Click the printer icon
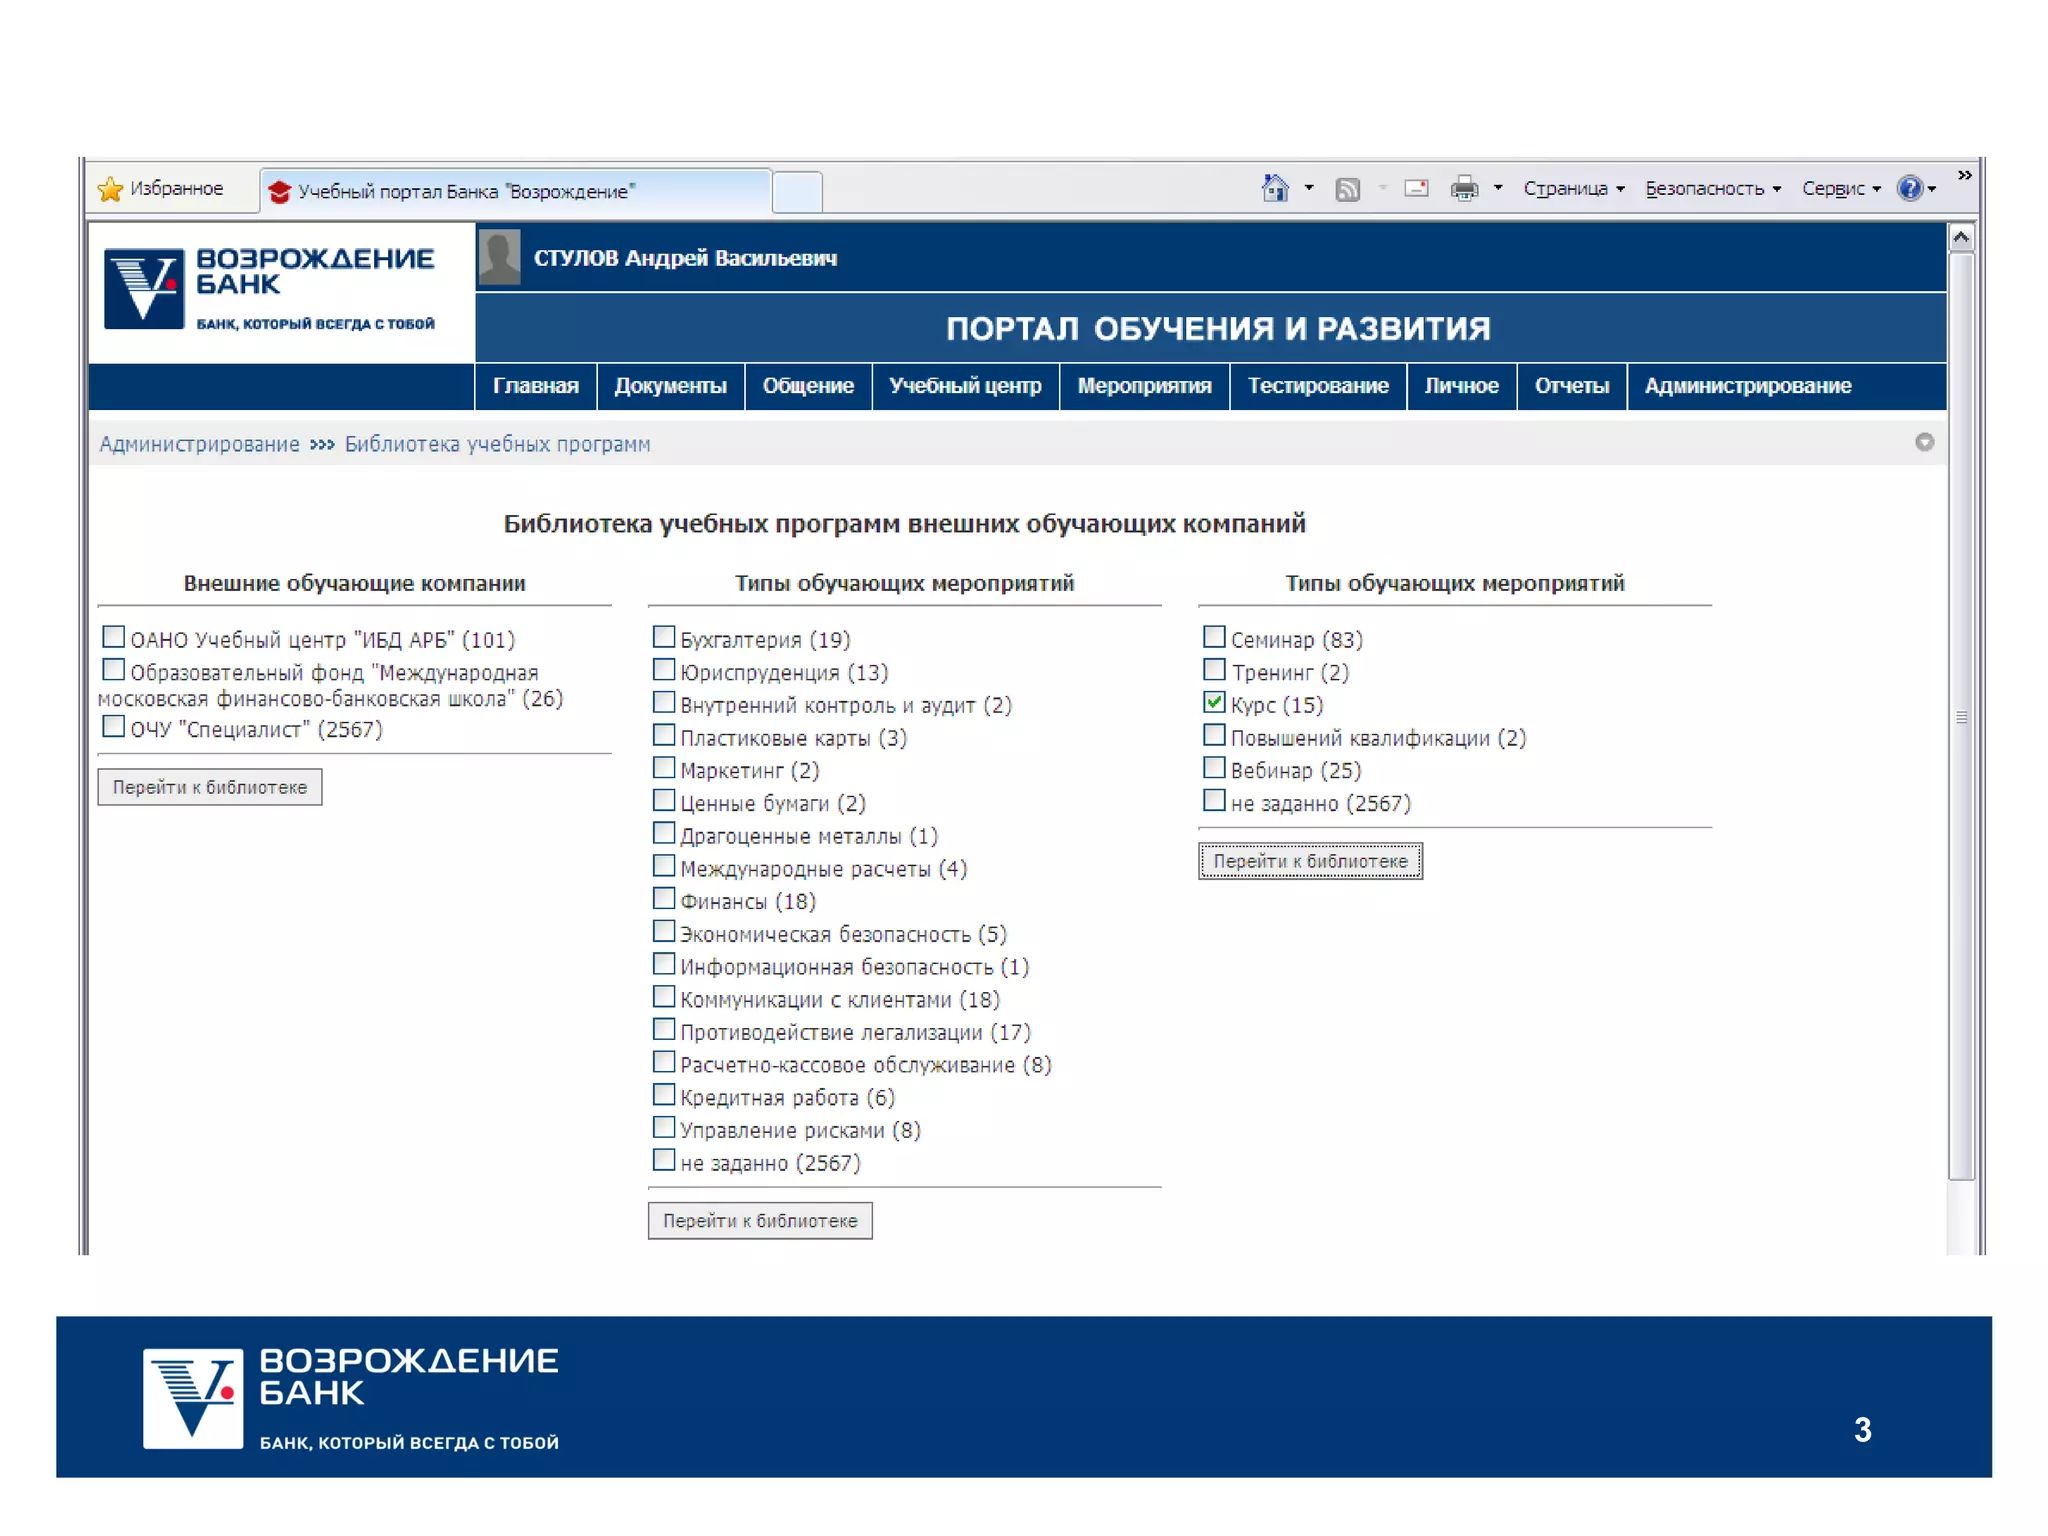The height and width of the screenshot is (1536, 2048). pos(1464,188)
